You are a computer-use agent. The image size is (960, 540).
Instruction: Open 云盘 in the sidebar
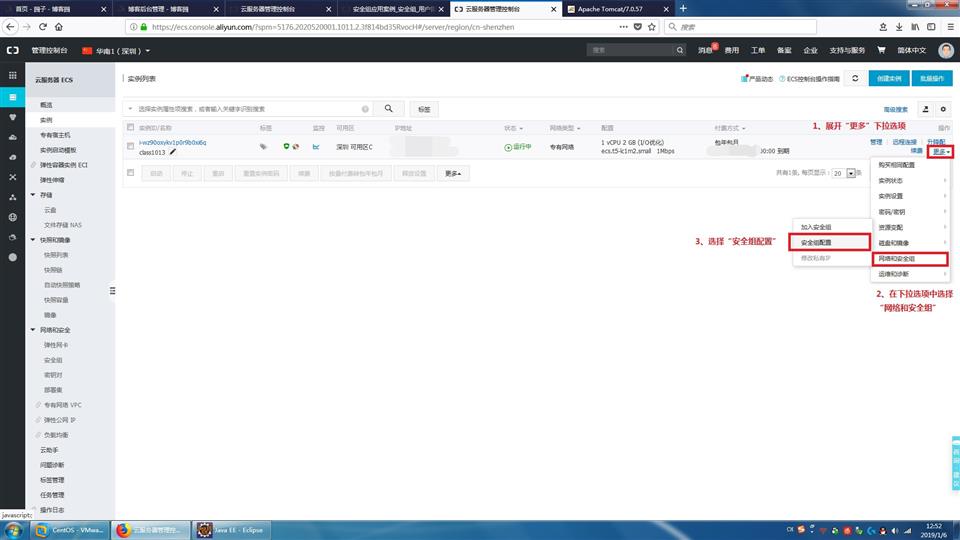(x=50, y=210)
